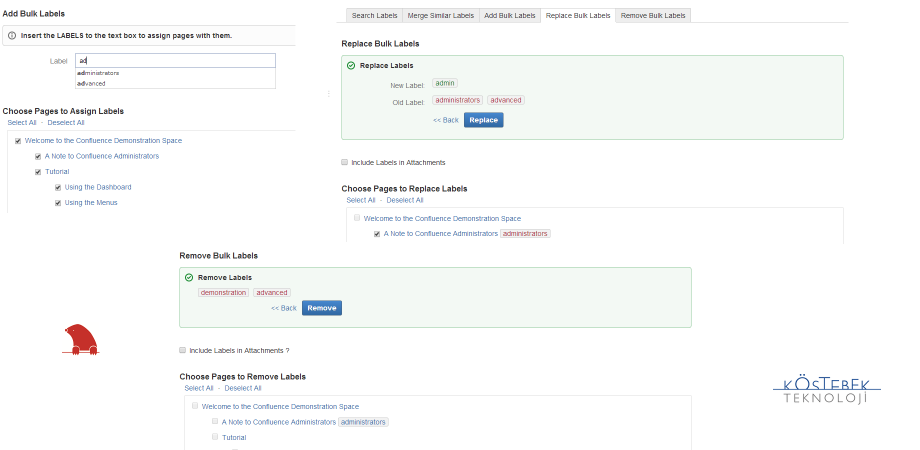Go to the Remove Bulk Labels tab
The image size is (920, 450).
coord(653,15)
